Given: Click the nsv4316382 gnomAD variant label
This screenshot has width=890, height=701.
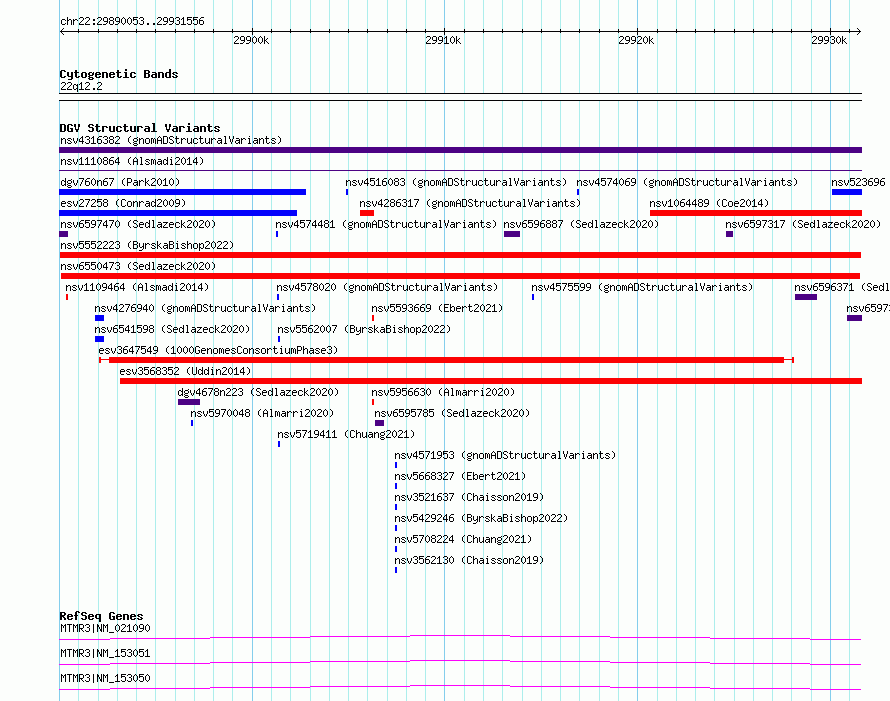Looking at the screenshot, I should (171, 140).
